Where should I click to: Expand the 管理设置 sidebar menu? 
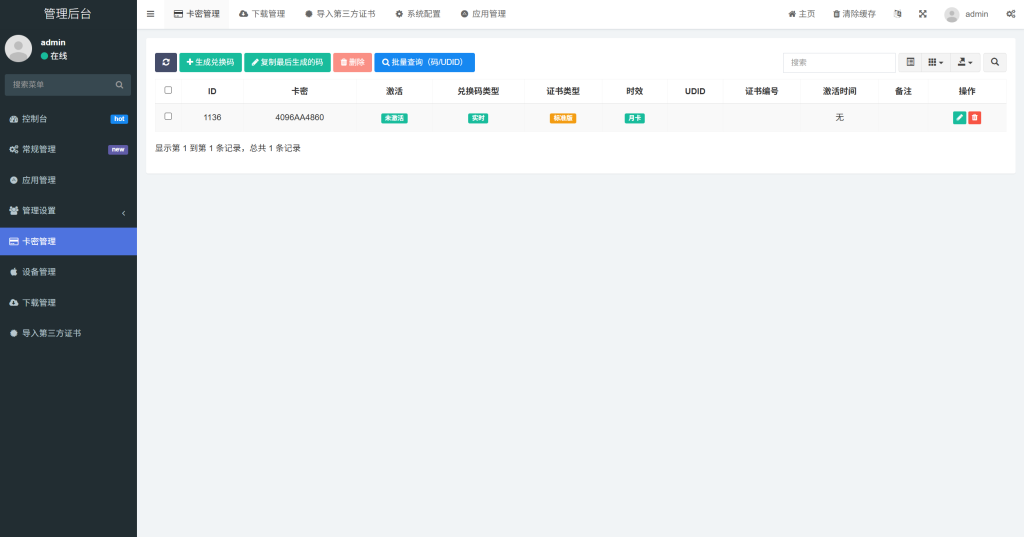68,211
